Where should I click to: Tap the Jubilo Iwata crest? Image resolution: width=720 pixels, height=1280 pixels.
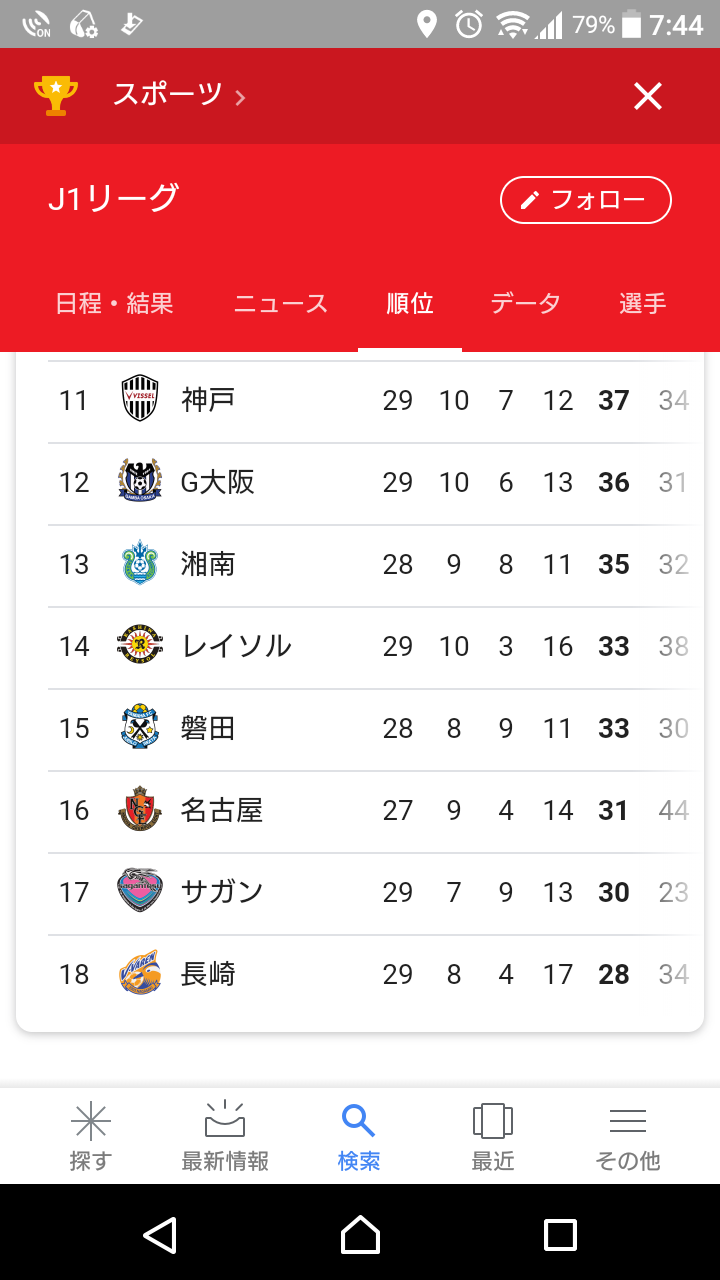139,728
